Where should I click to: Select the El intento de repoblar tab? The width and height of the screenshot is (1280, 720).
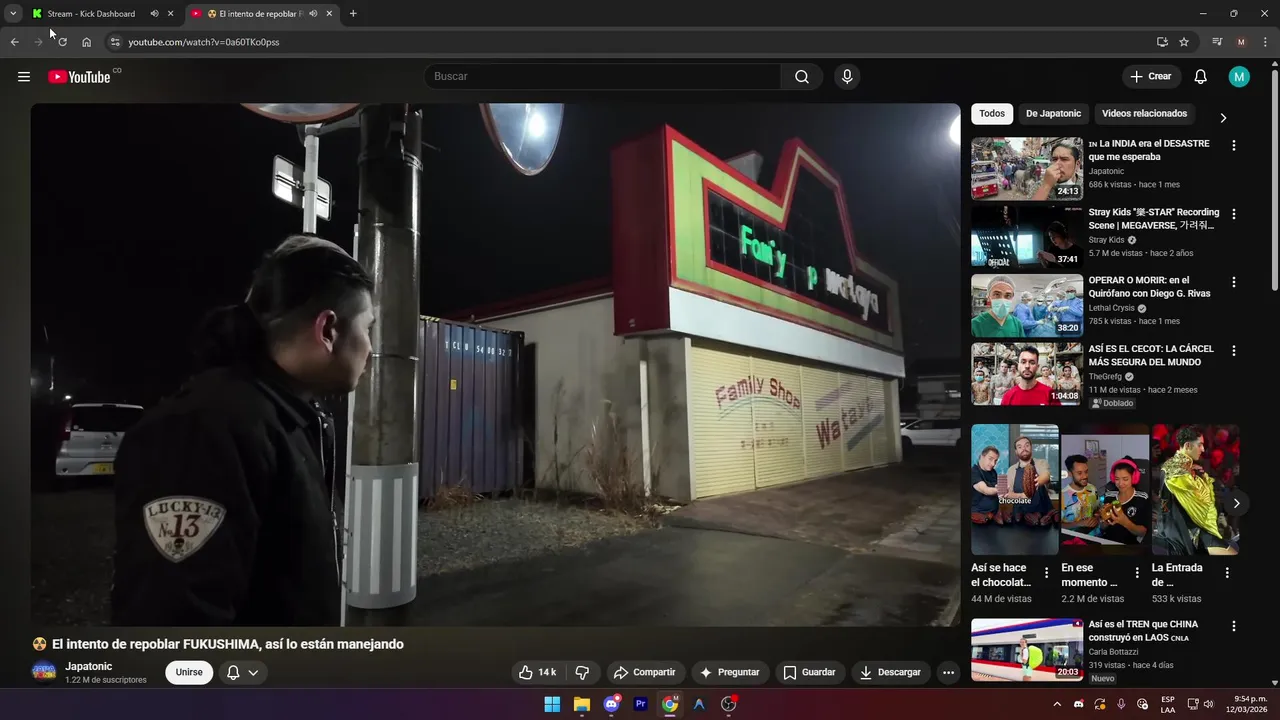[261, 14]
